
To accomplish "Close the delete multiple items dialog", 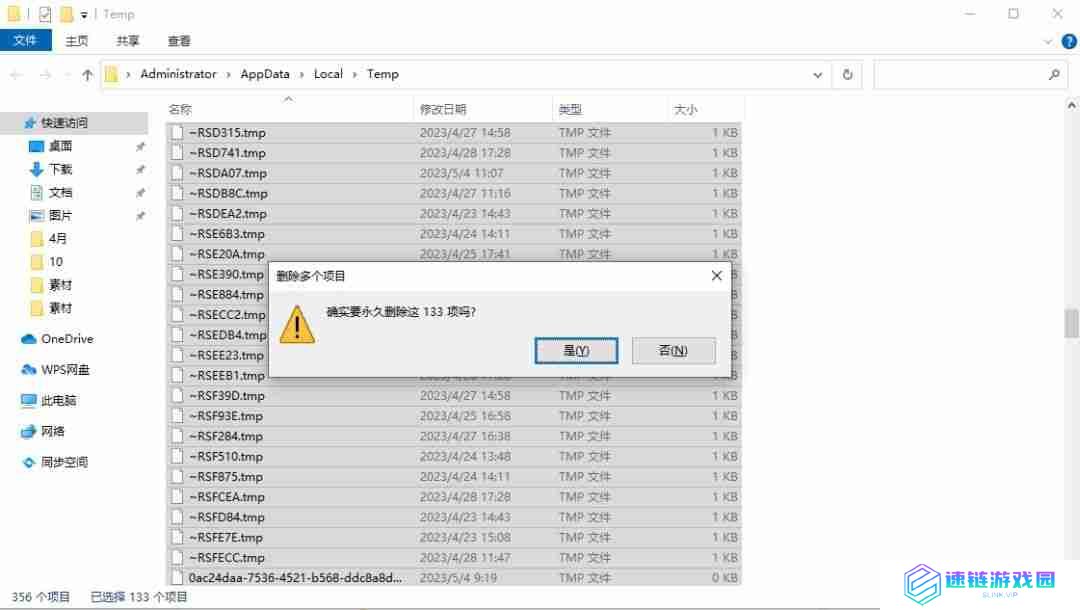I will point(716,275).
